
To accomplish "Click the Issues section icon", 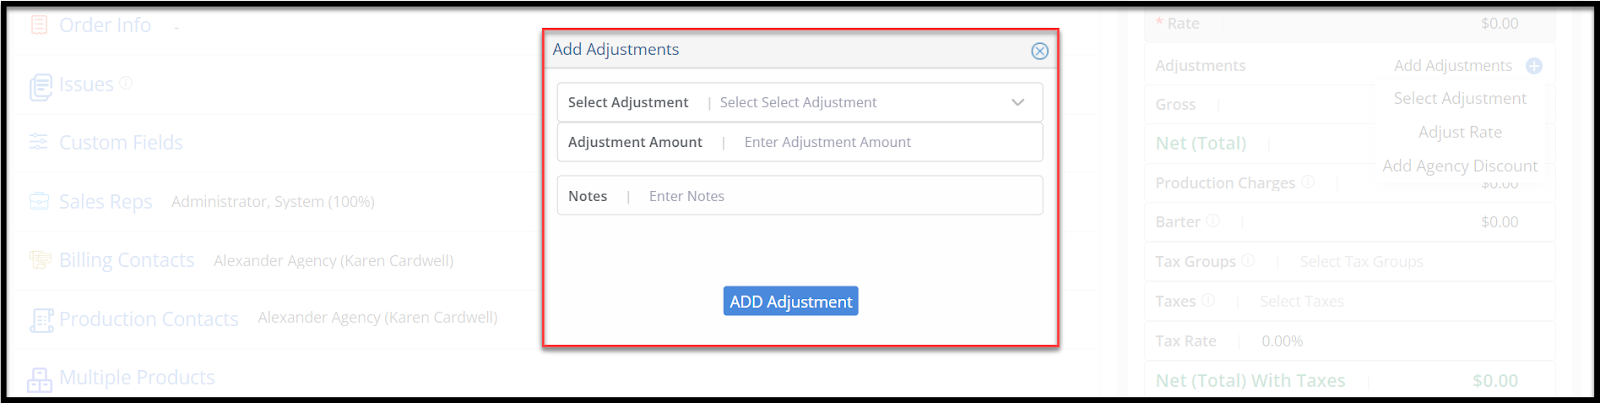I will pos(40,87).
